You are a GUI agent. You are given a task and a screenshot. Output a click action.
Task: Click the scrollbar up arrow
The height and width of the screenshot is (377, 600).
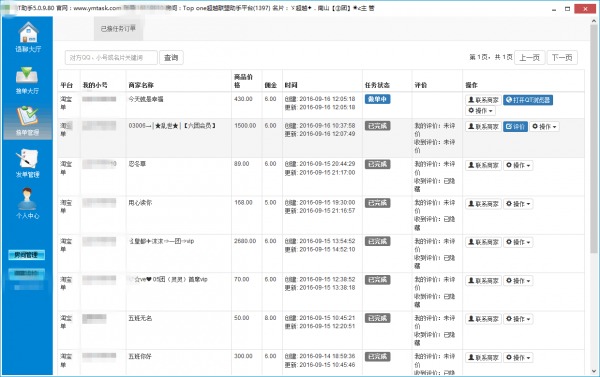pos(594,21)
